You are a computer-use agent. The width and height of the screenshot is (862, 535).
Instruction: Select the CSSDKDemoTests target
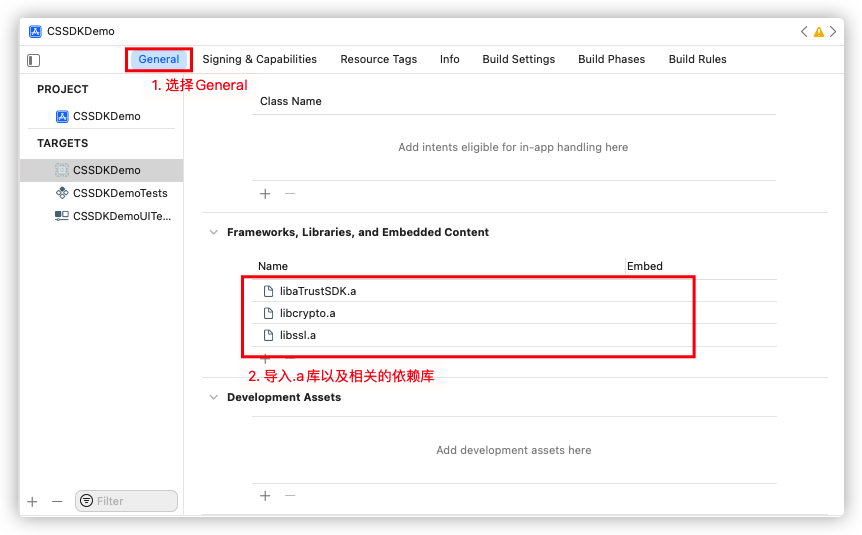tap(119, 193)
